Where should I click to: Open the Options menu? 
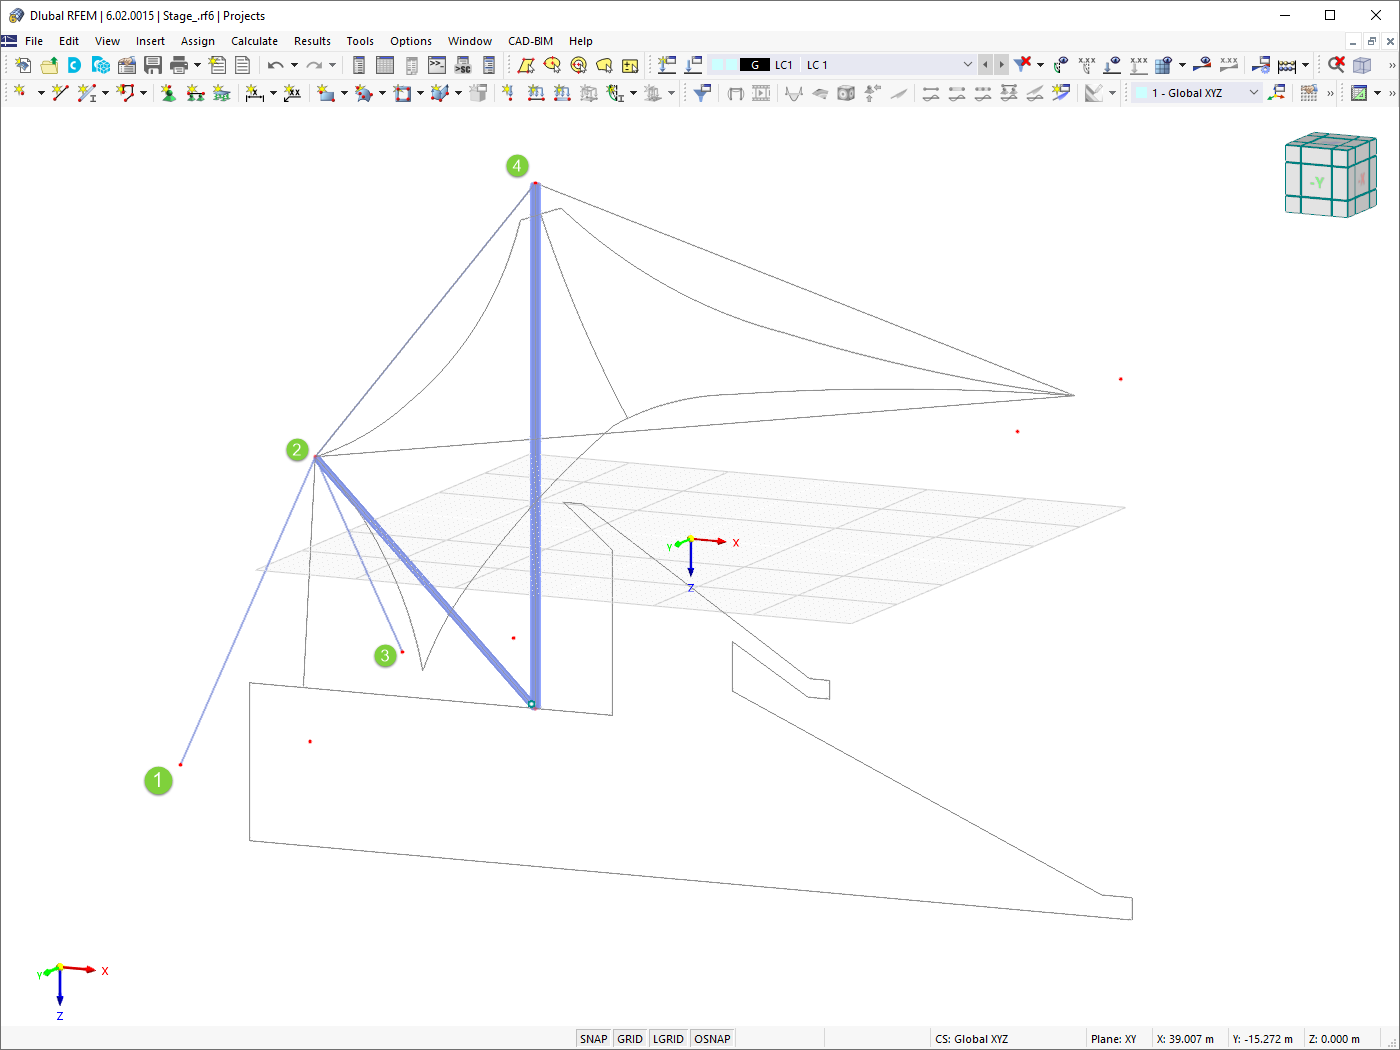click(x=411, y=41)
